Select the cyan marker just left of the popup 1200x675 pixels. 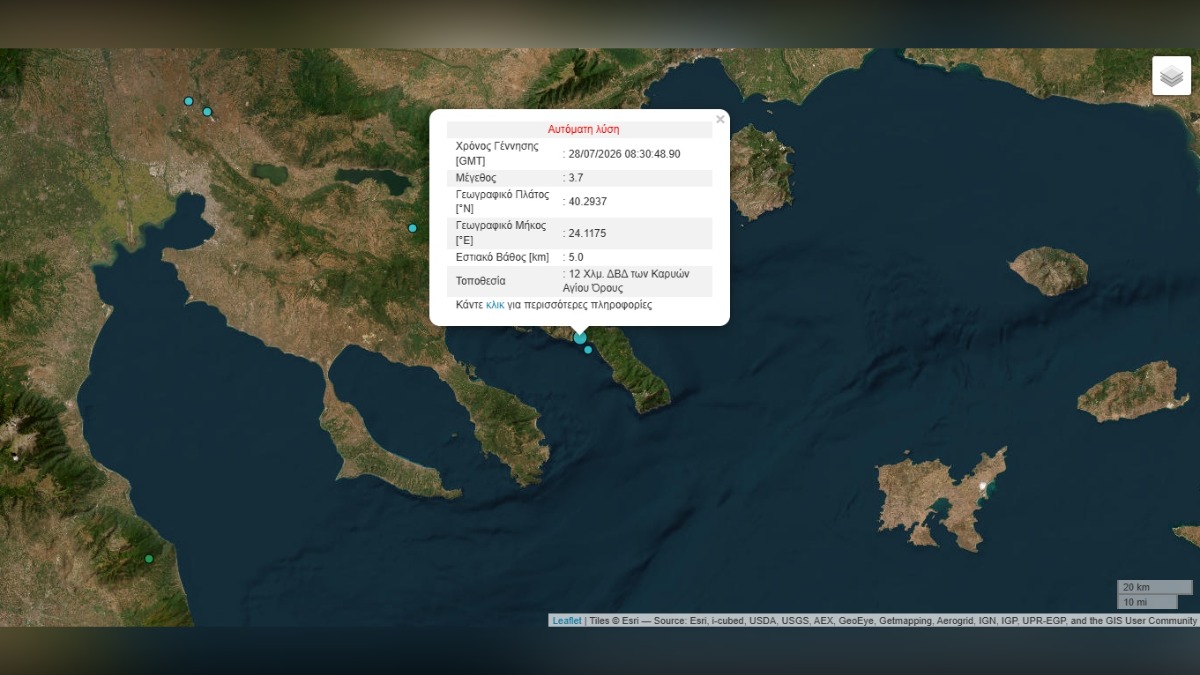(412, 228)
